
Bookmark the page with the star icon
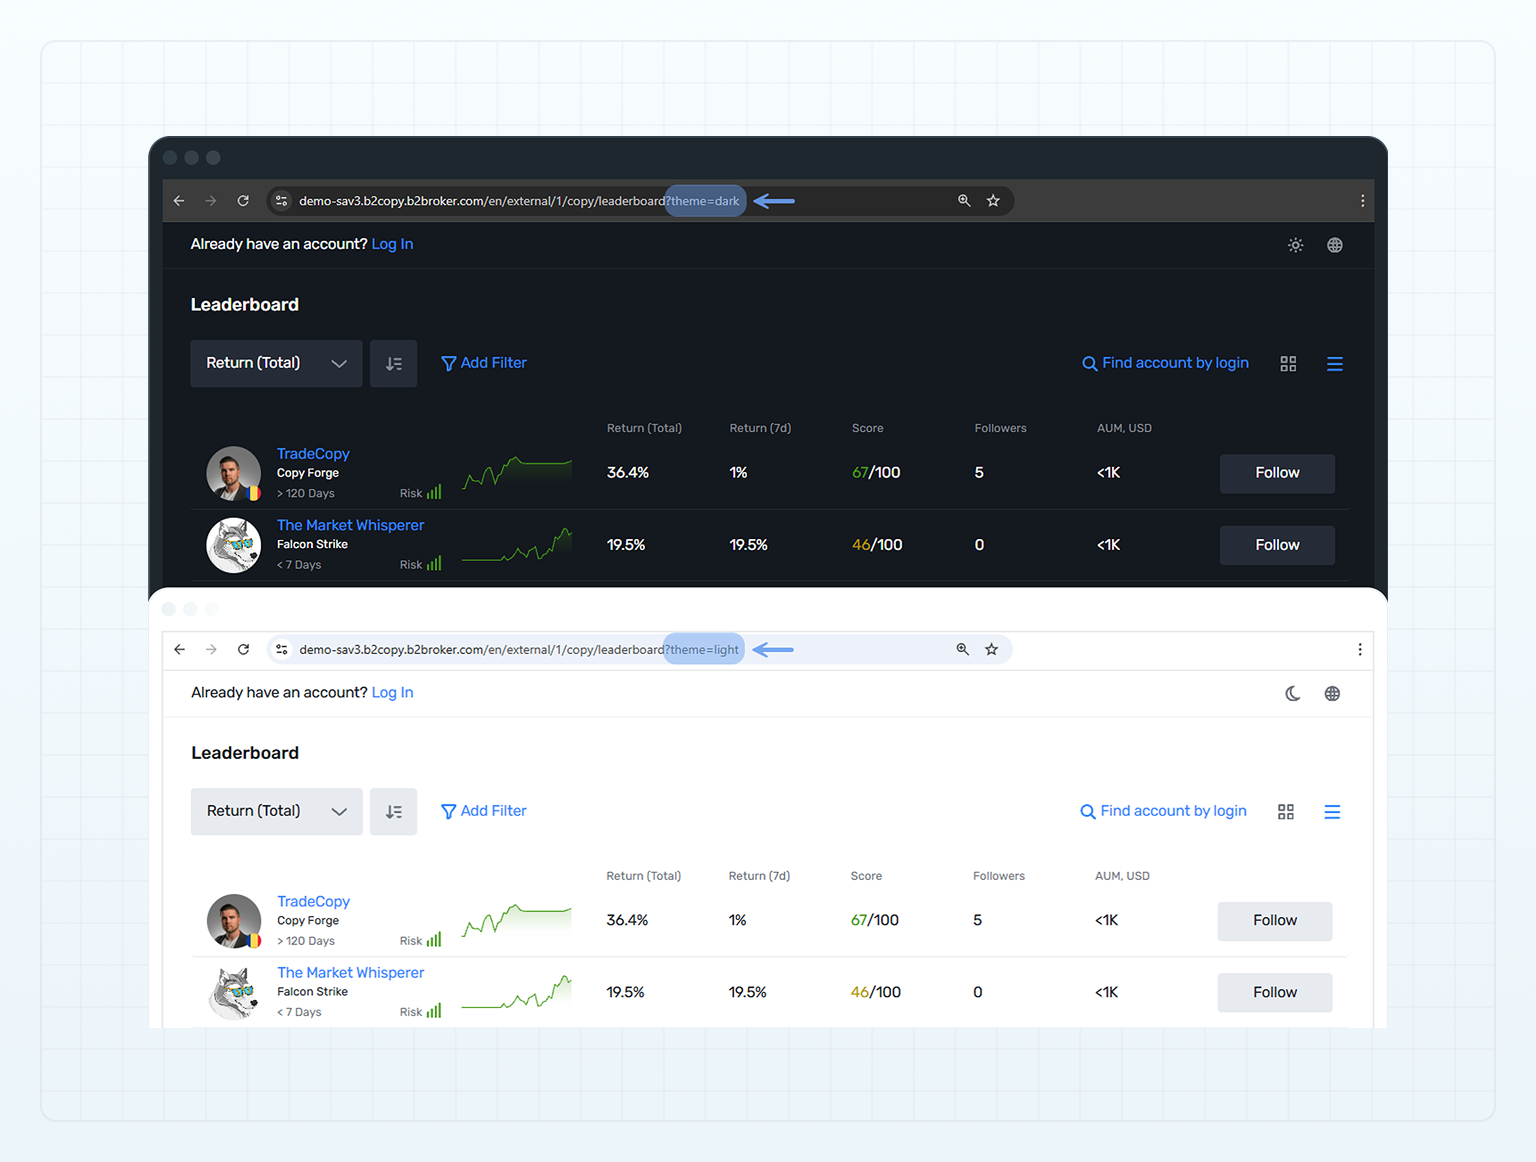tap(993, 200)
